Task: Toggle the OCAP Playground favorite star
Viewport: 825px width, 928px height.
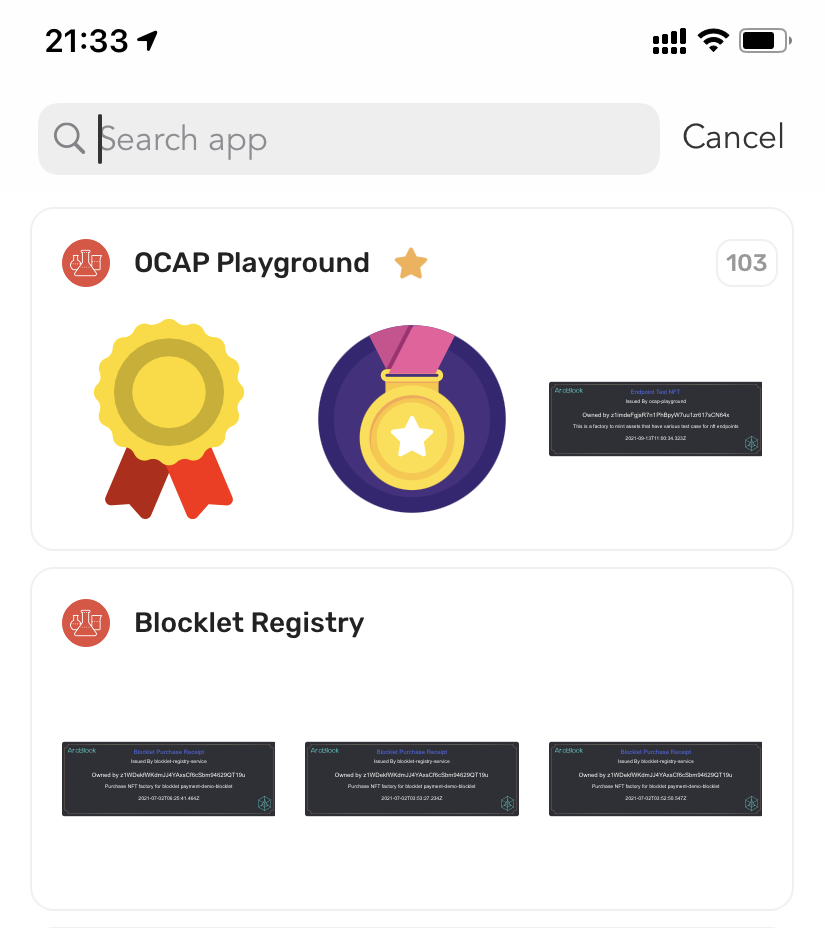Action: pos(410,264)
